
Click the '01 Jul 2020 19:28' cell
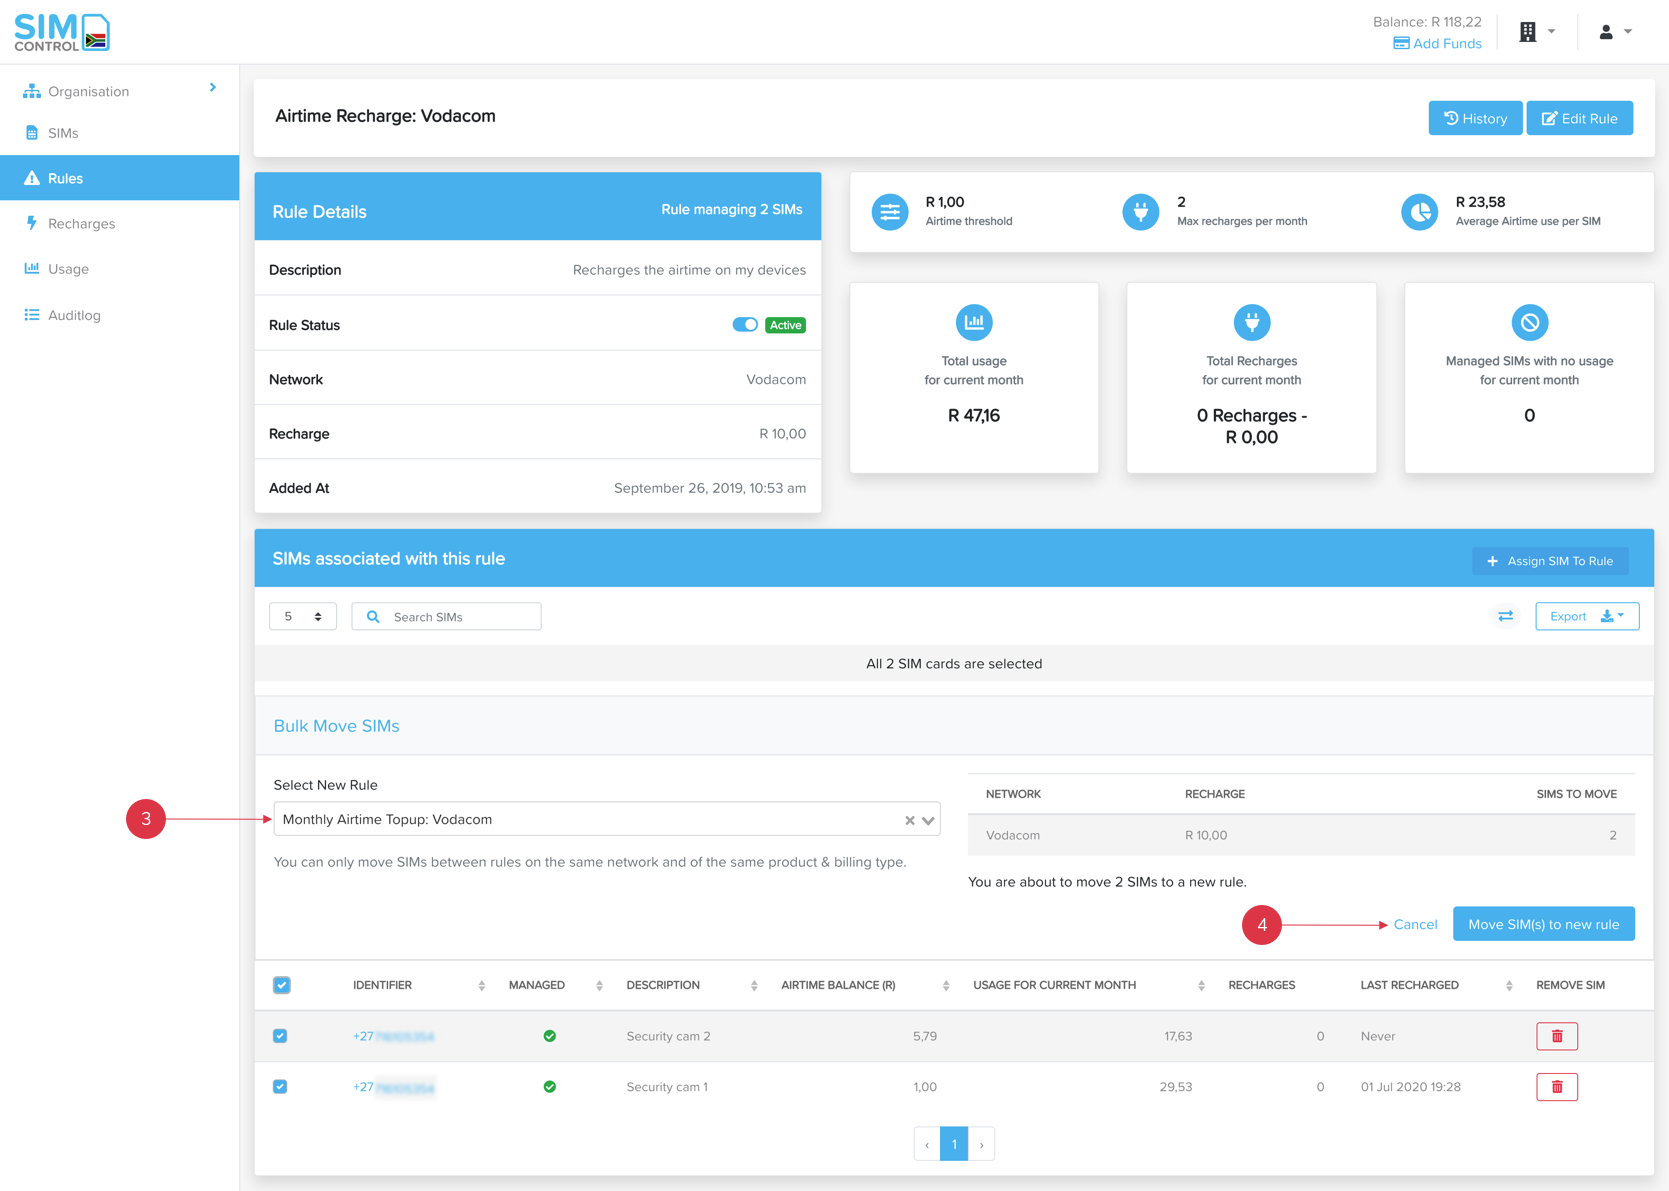(x=1410, y=1087)
